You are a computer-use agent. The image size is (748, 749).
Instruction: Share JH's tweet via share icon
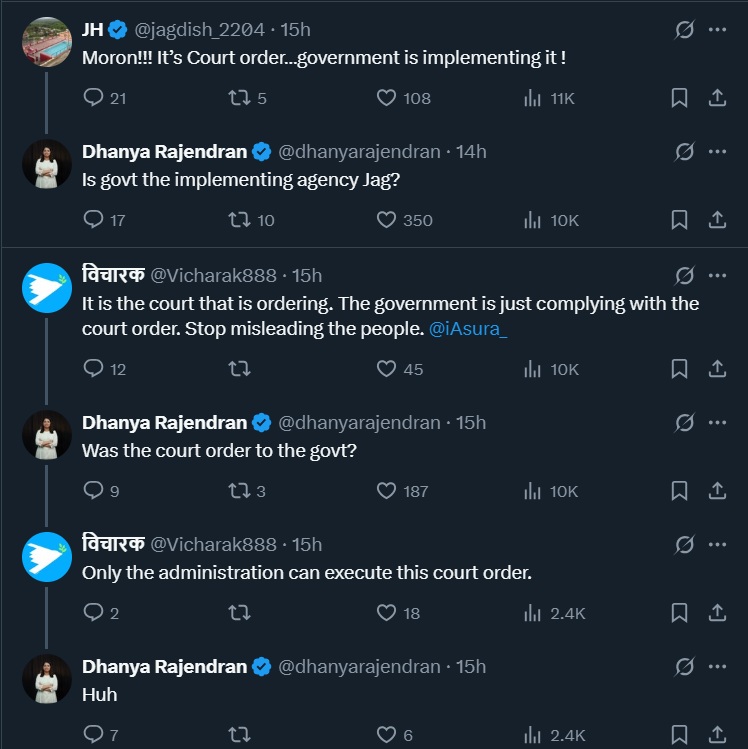point(717,98)
